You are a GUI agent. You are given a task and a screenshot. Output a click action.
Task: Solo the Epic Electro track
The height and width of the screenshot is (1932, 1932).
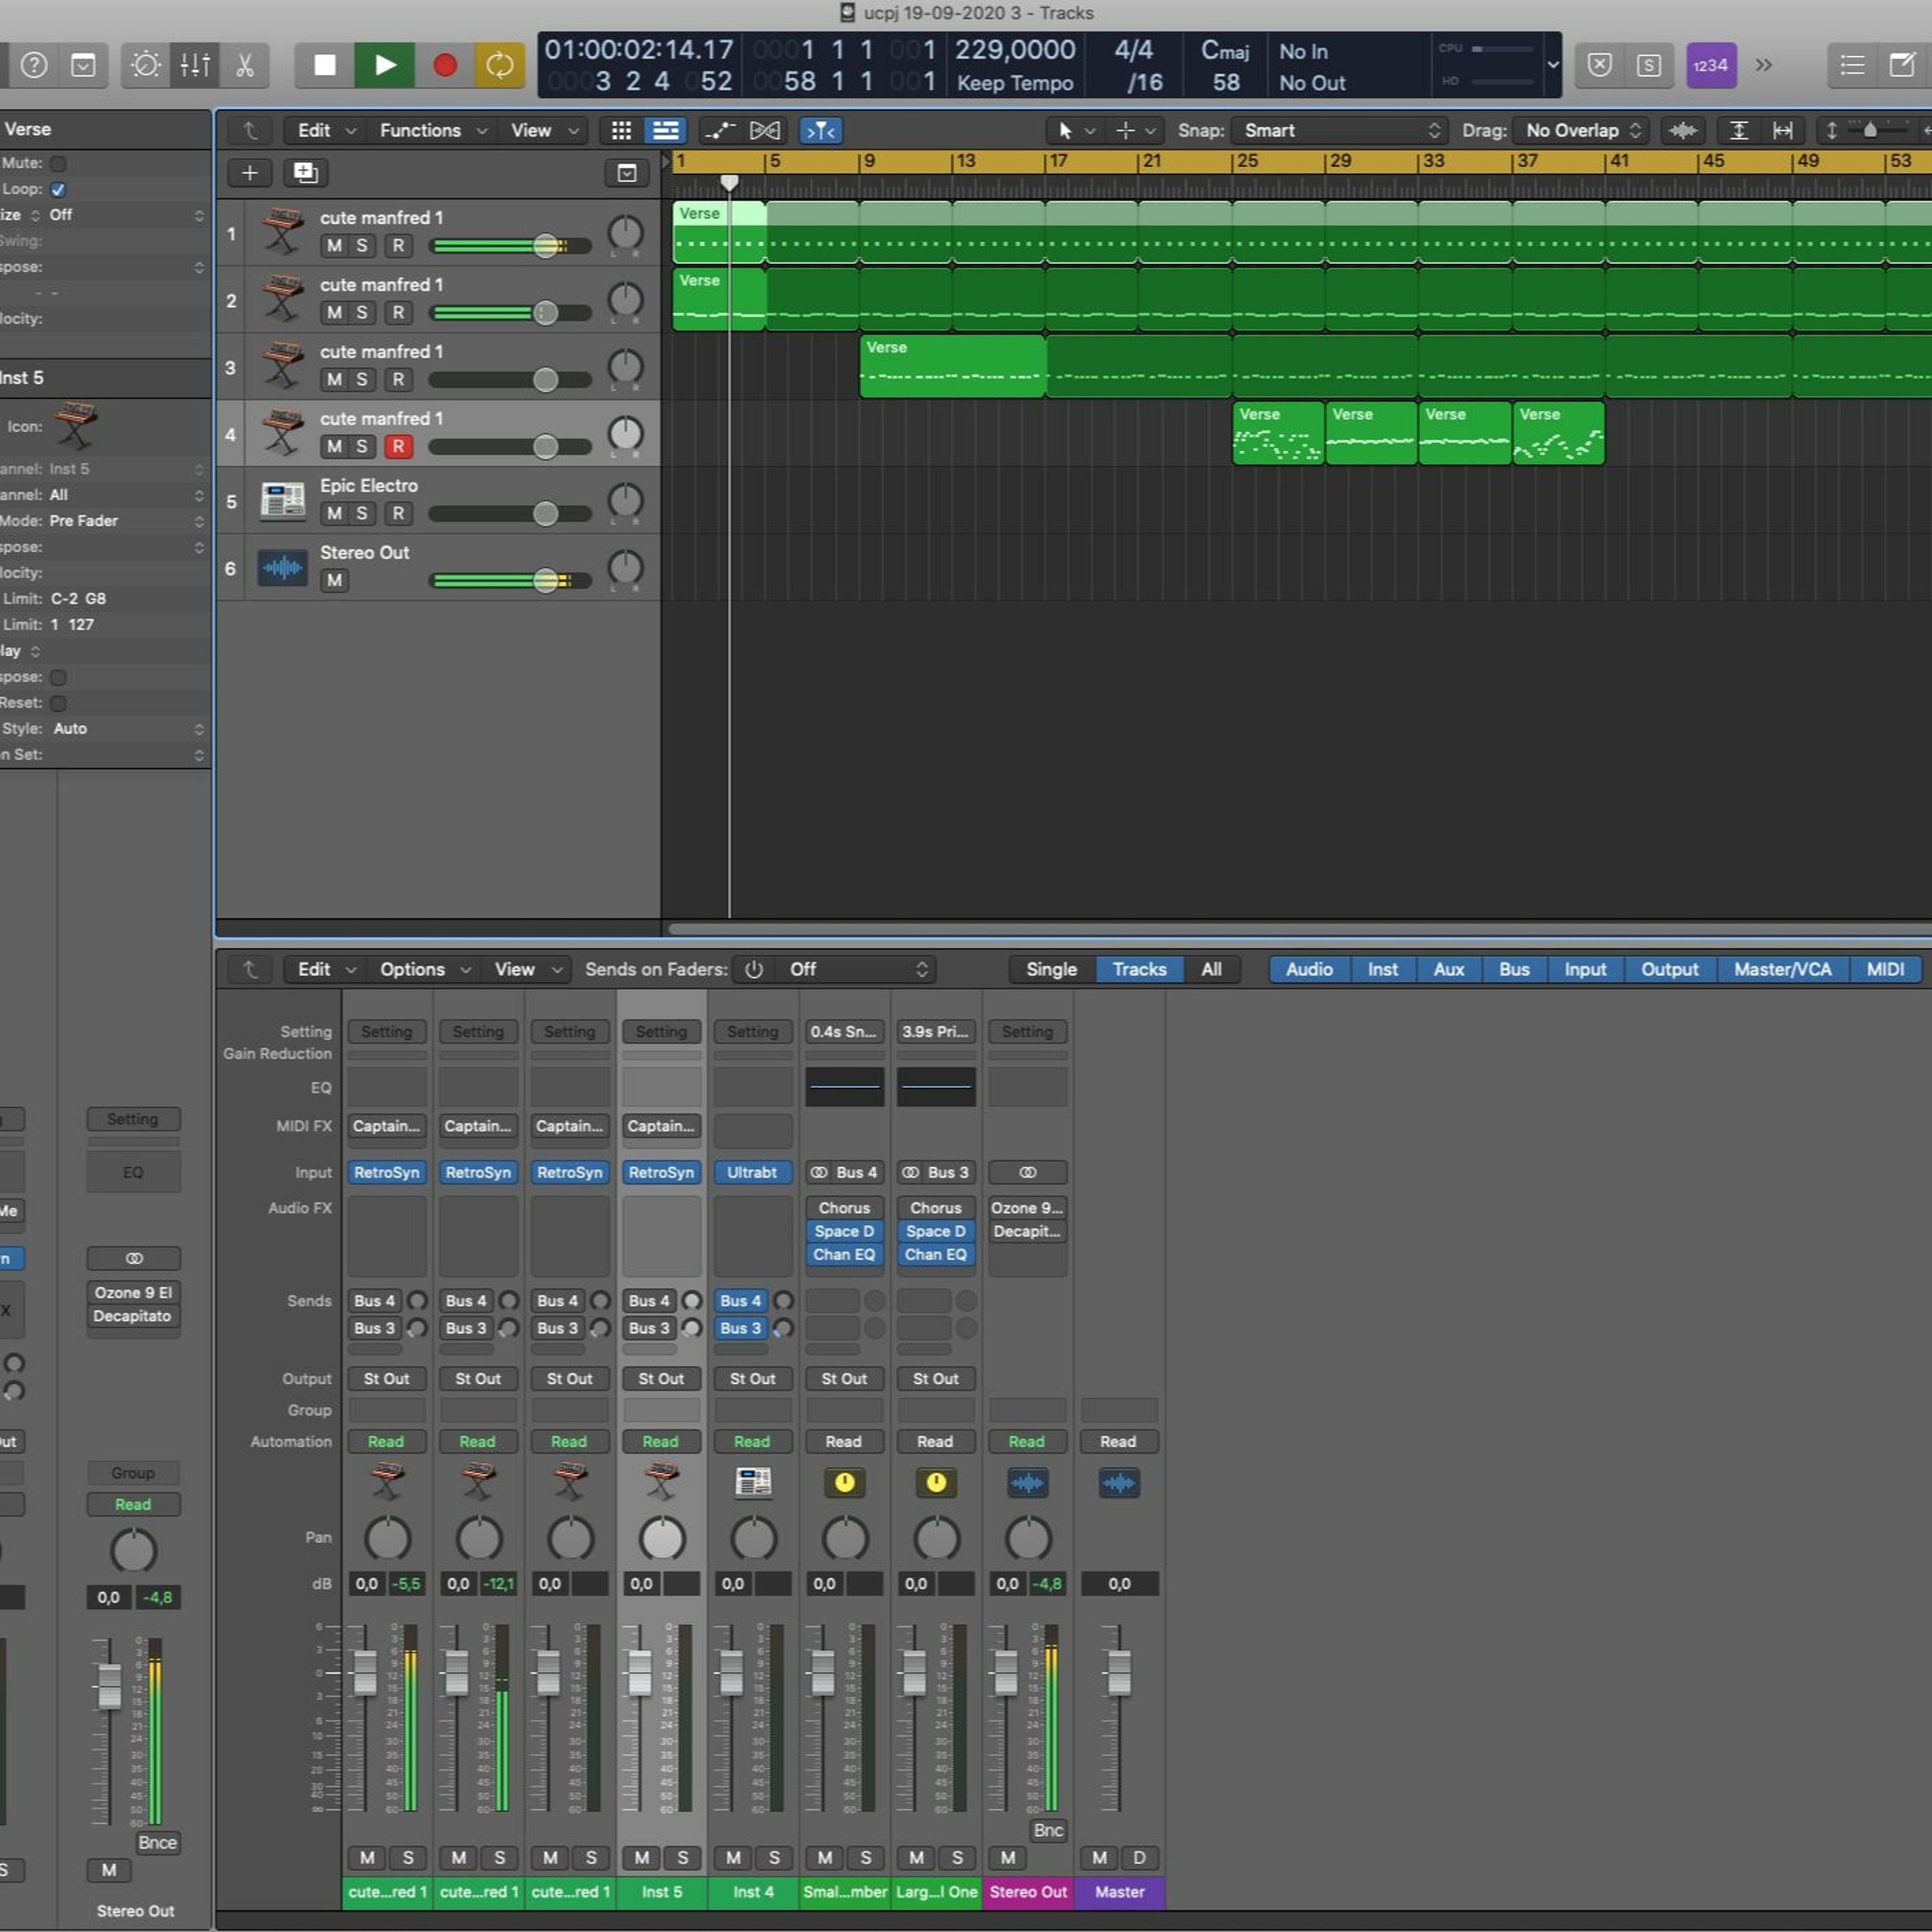[x=362, y=514]
